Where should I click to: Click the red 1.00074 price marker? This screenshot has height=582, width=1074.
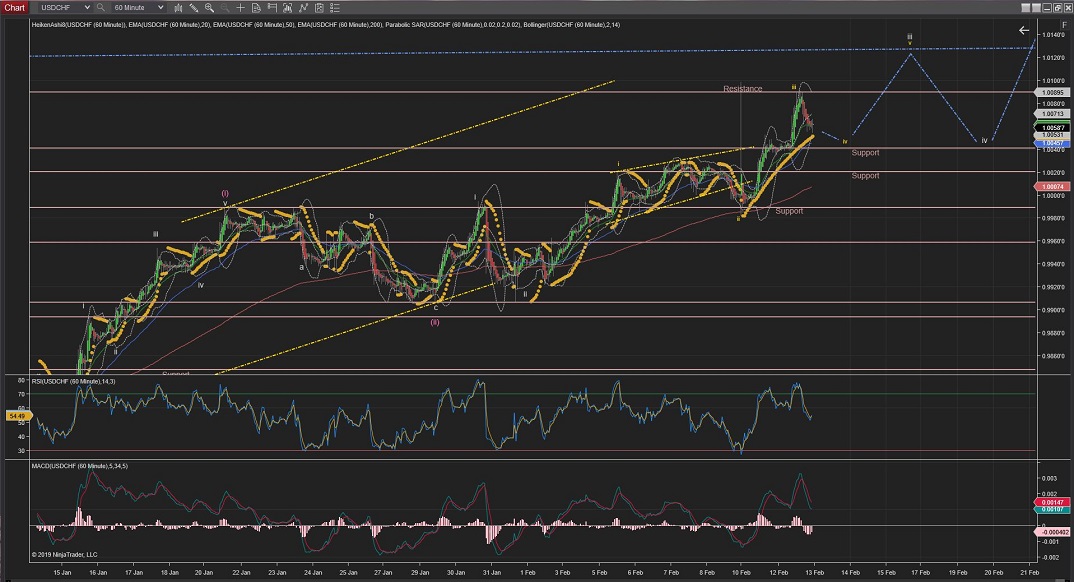click(x=1053, y=186)
